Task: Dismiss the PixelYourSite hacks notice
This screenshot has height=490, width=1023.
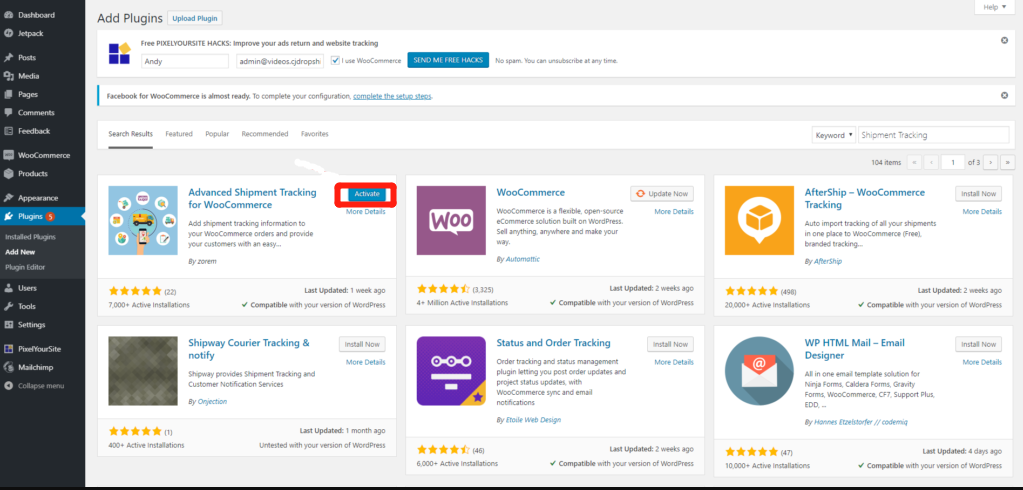Action: [1004, 40]
